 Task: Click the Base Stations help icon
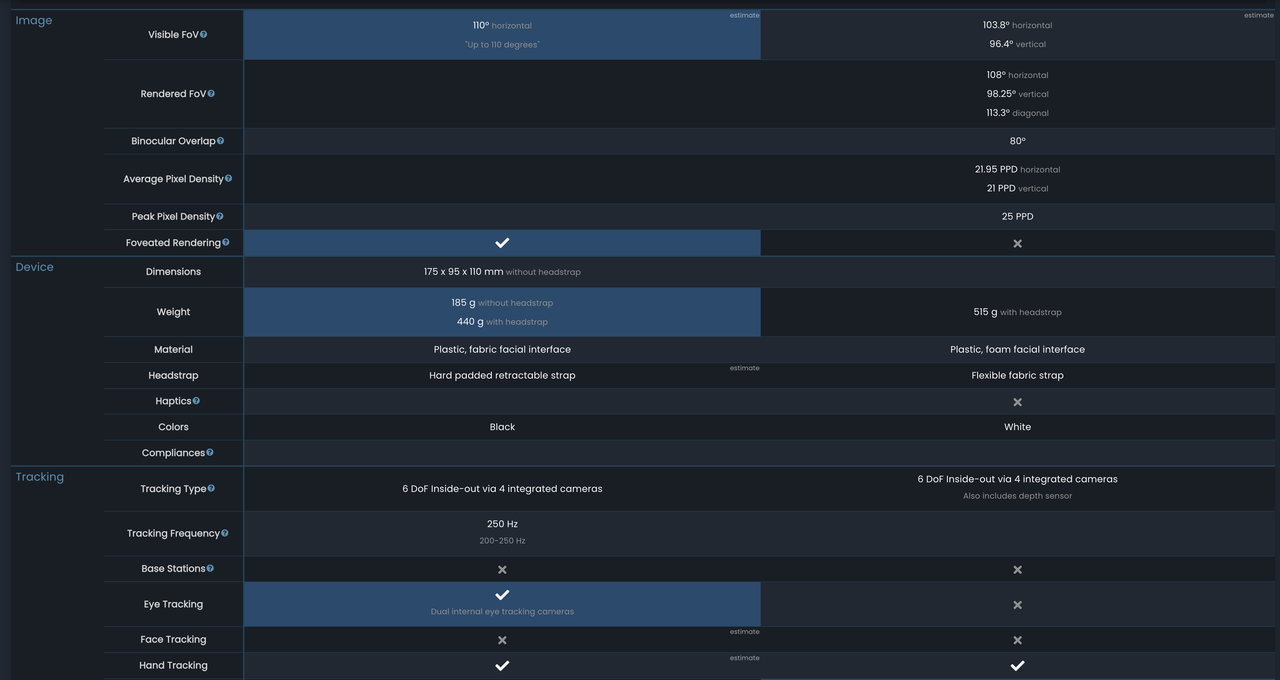point(210,568)
